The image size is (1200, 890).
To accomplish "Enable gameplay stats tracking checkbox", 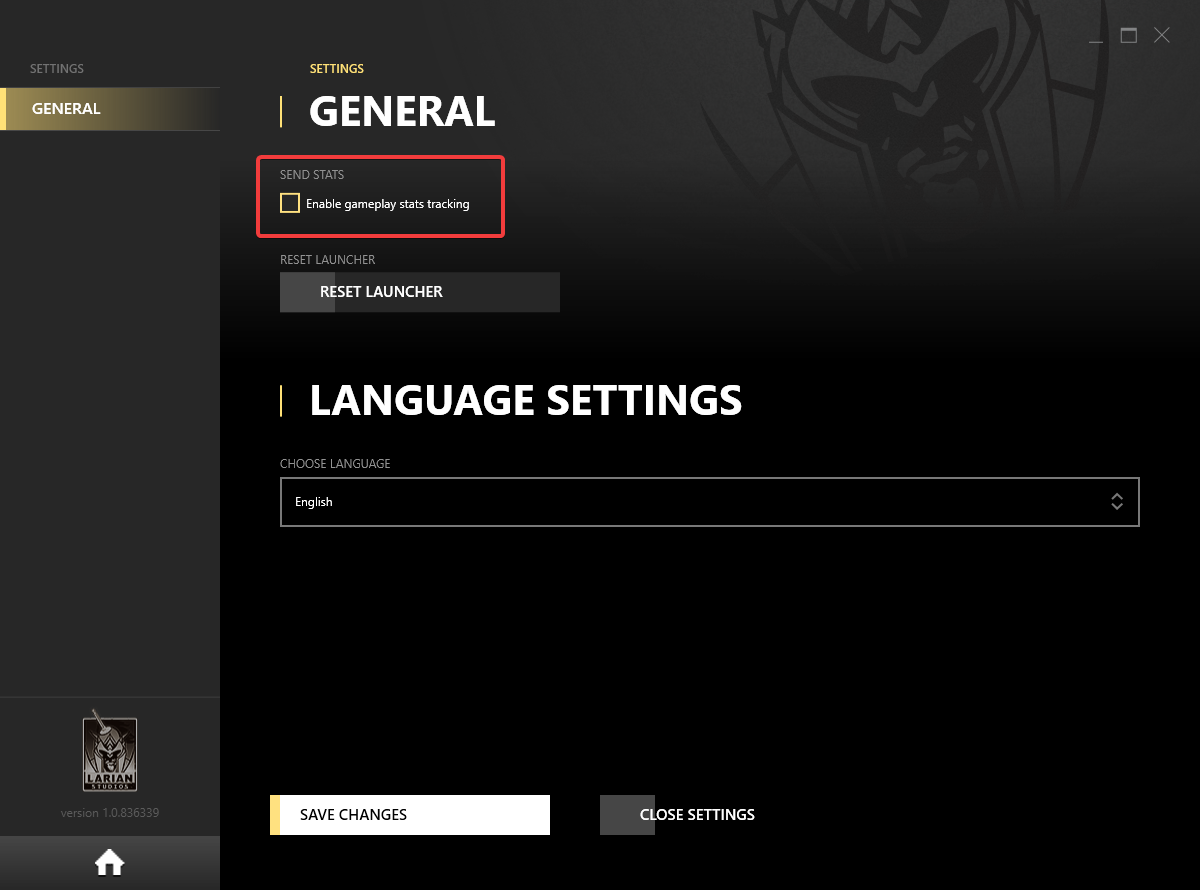I will (290, 203).
